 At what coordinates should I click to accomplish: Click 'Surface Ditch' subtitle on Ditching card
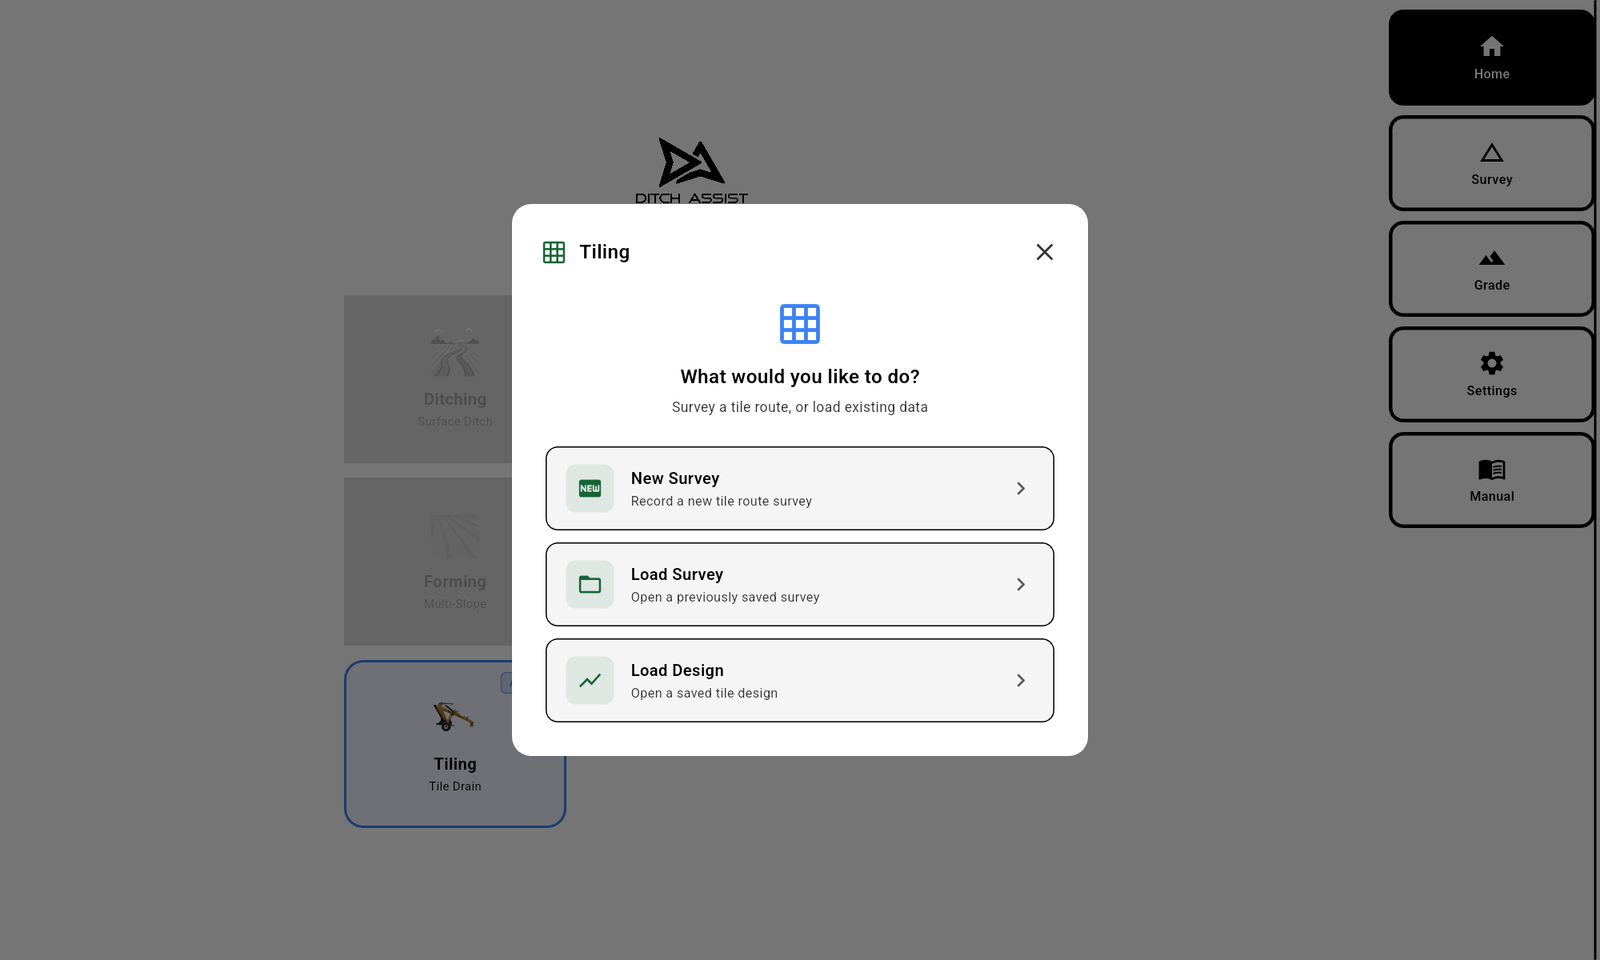(455, 422)
